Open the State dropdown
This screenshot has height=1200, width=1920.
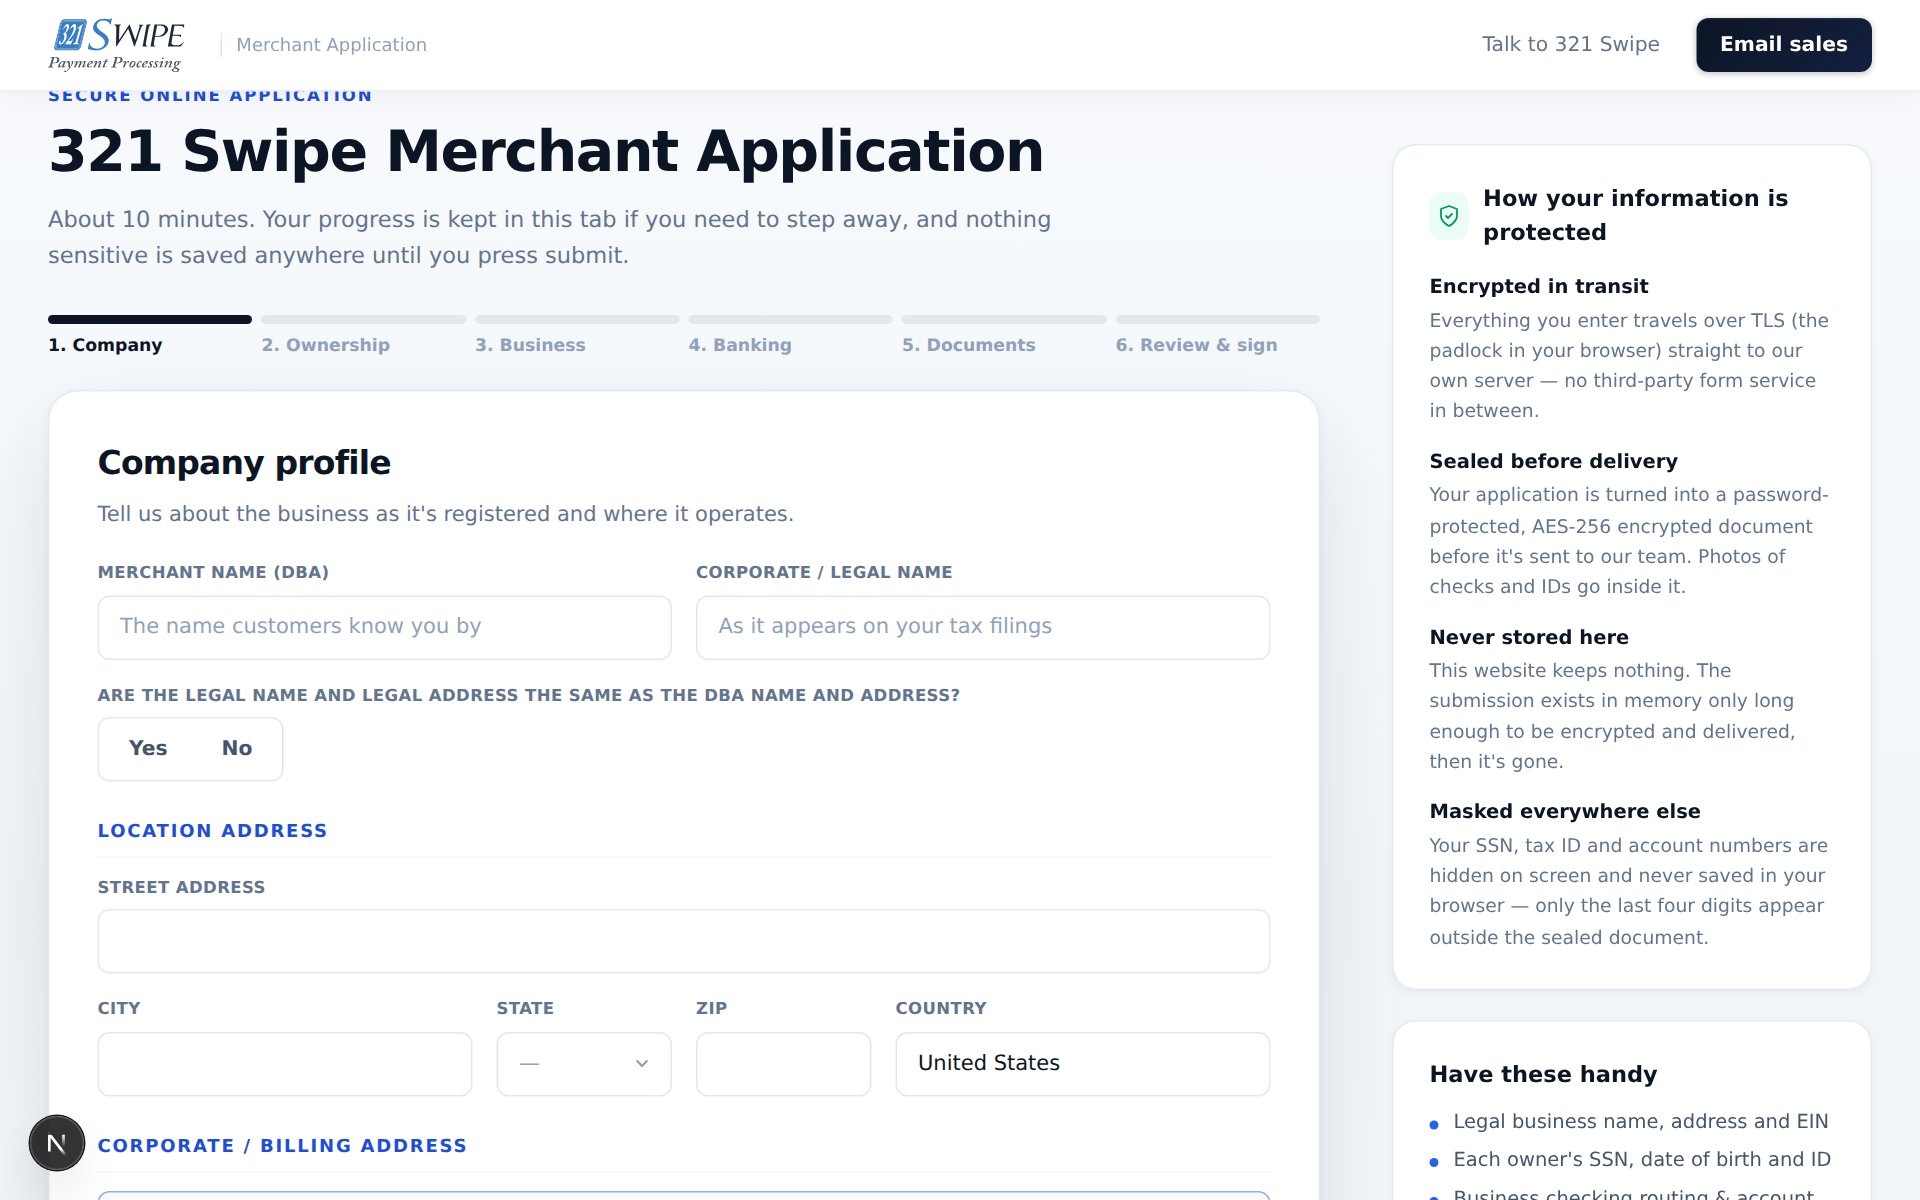tap(584, 1064)
